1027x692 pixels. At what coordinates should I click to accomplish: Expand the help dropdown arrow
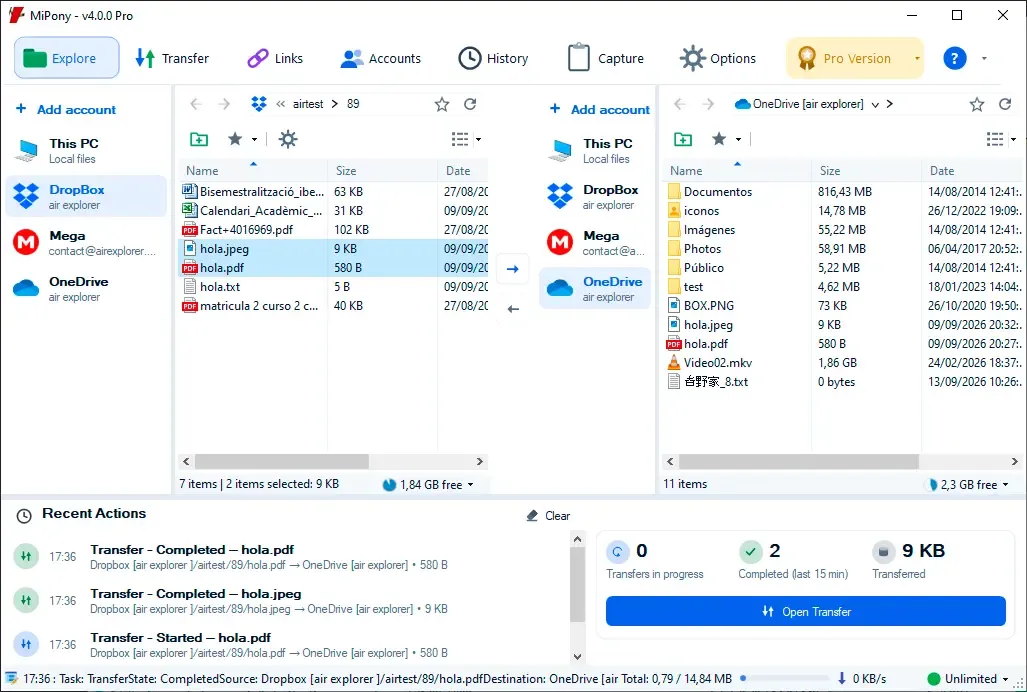[984, 58]
